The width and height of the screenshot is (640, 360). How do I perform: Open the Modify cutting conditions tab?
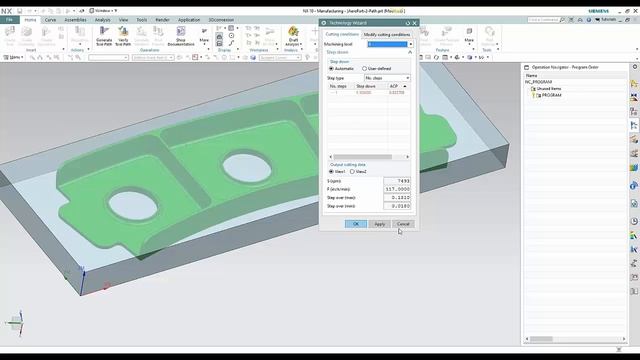click(387, 35)
